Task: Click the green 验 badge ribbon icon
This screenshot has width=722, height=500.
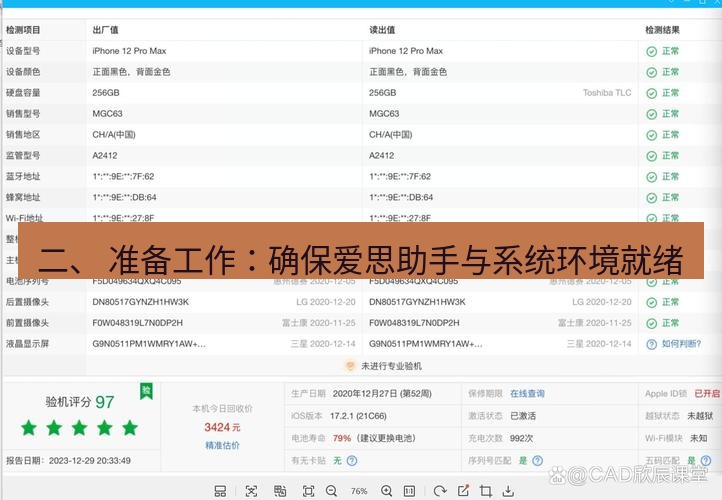Action: pyautogui.click(x=146, y=391)
